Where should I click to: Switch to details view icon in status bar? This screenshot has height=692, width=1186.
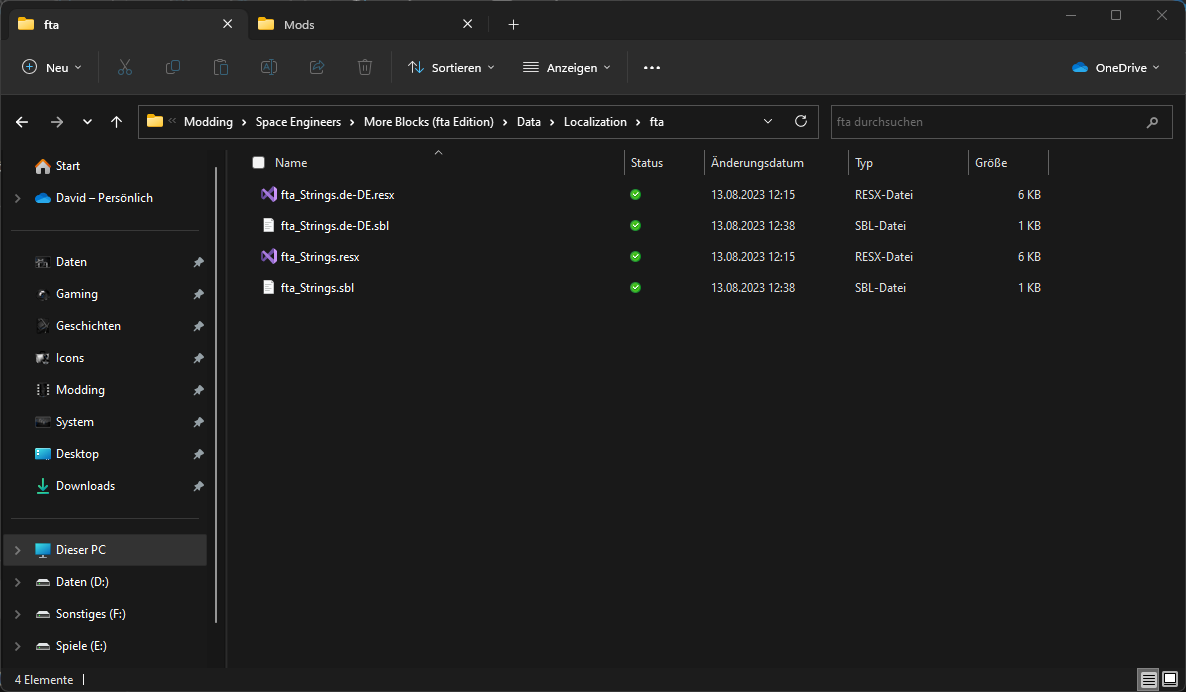pyautogui.click(x=1149, y=680)
